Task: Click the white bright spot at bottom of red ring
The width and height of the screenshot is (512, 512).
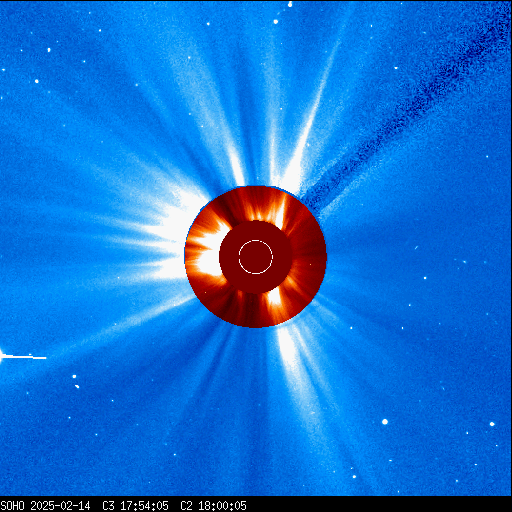Action: 275,297
